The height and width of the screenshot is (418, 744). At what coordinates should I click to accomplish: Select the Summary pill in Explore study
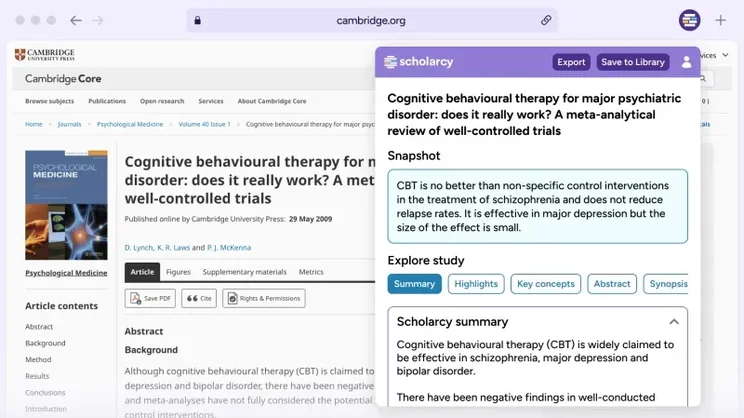(x=414, y=284)
